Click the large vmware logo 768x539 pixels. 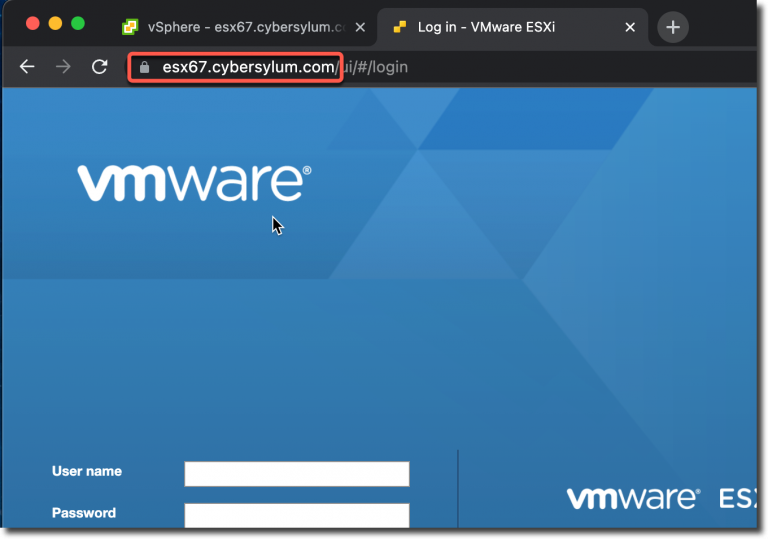pos(194,183)
